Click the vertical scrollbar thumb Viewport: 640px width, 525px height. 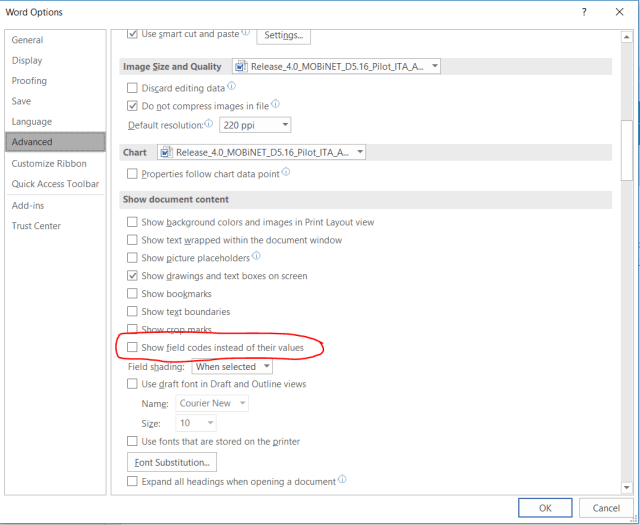(627, 150)
